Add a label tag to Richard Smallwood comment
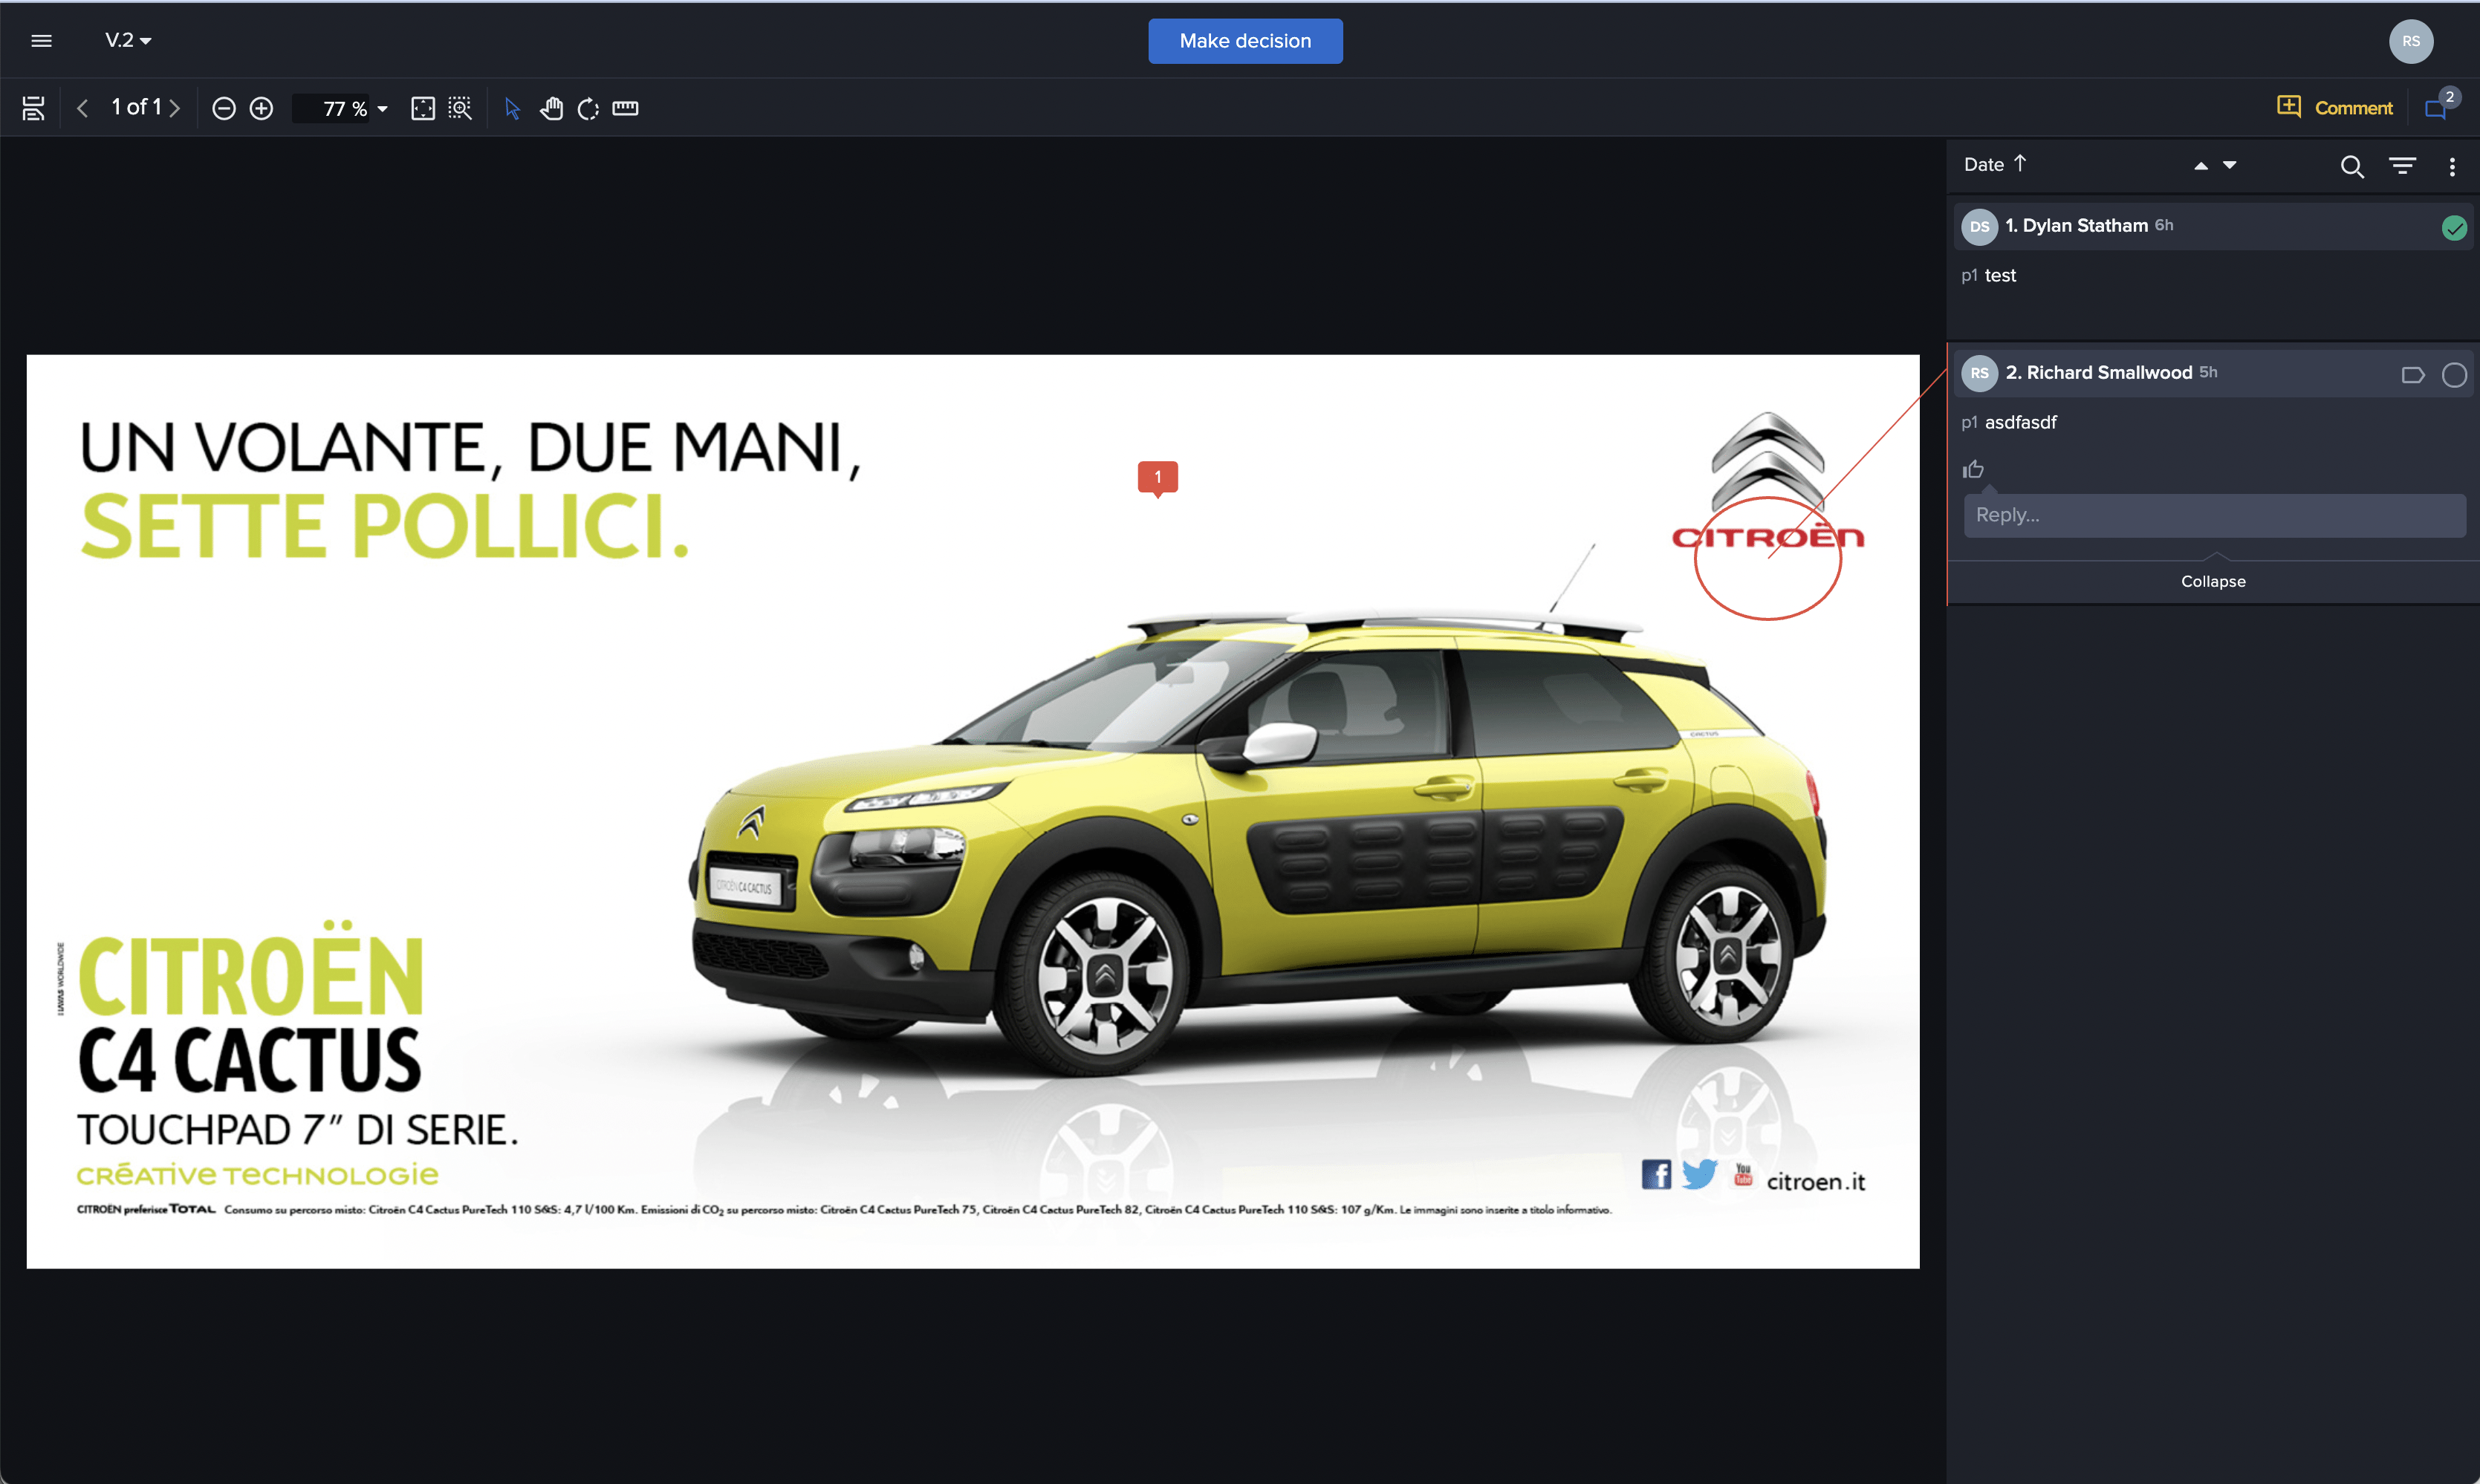 pos(2413,375)
